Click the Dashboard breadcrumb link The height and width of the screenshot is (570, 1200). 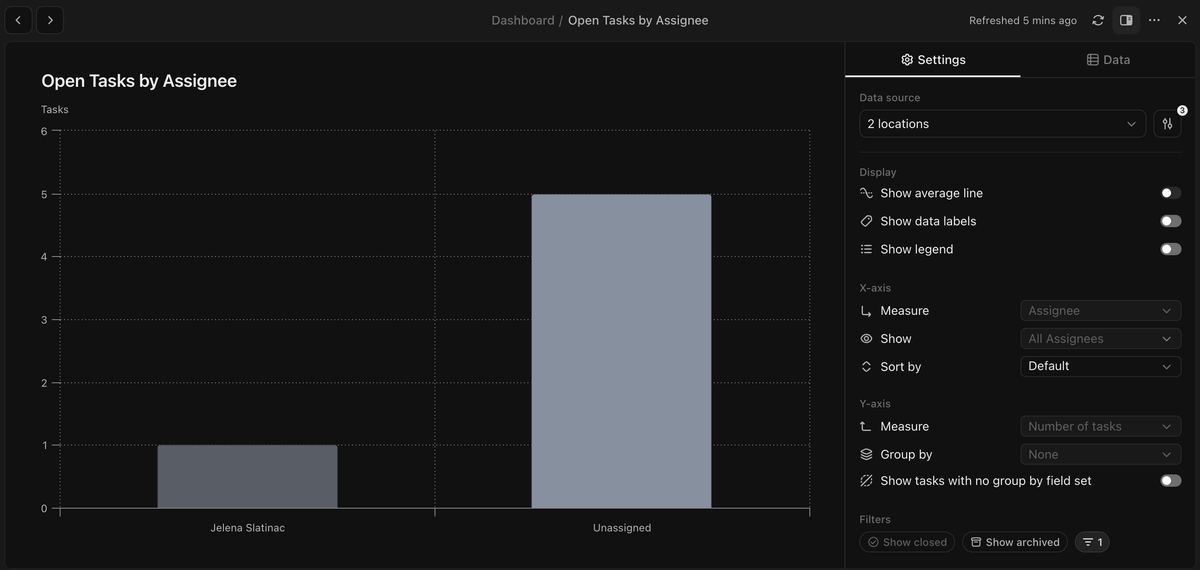coord(522,20)
